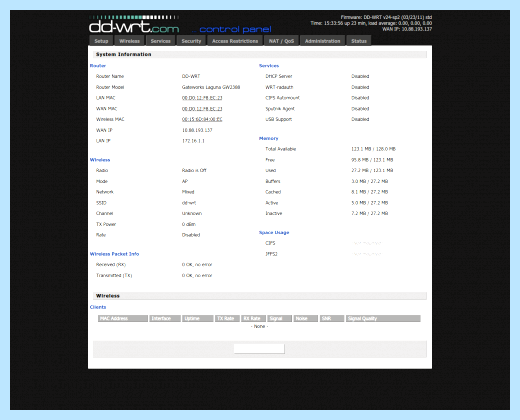Click the Signal column header
520x420 pixels.
279,318
